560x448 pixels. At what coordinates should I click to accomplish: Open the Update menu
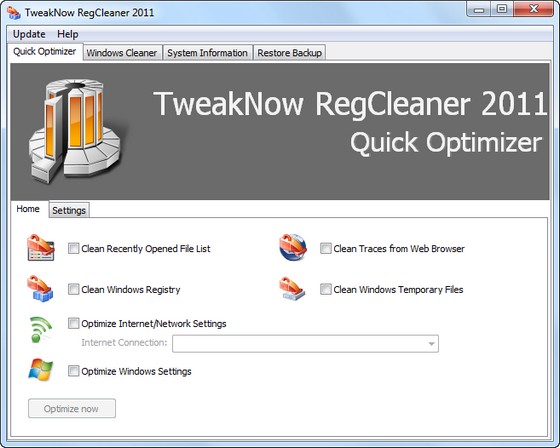pos(29,34)
